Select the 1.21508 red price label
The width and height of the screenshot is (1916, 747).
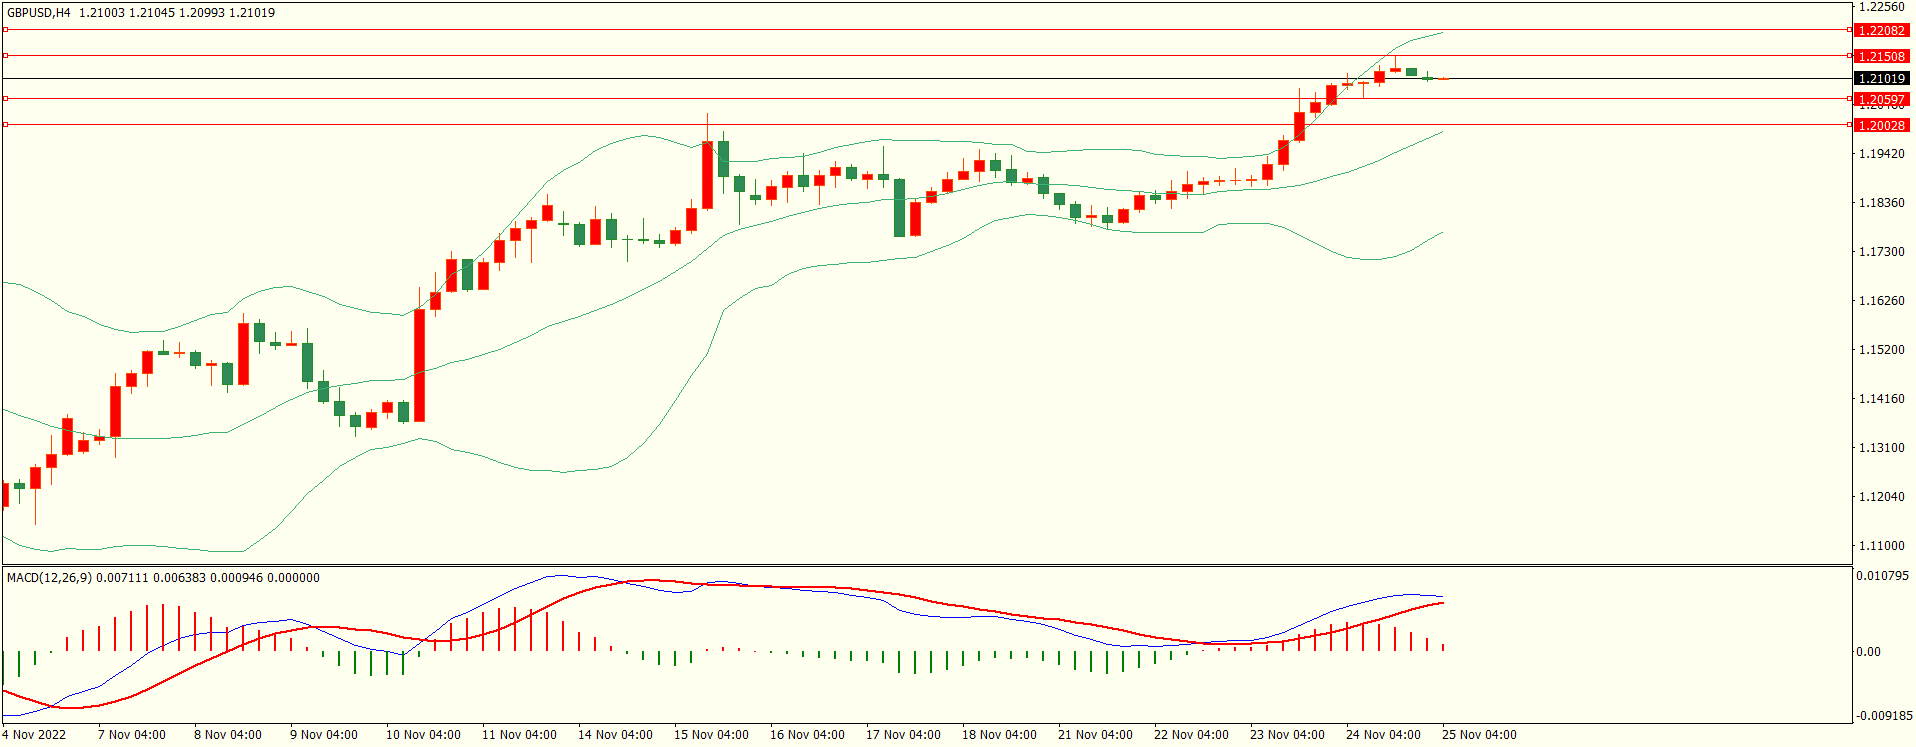(1881, 57)
